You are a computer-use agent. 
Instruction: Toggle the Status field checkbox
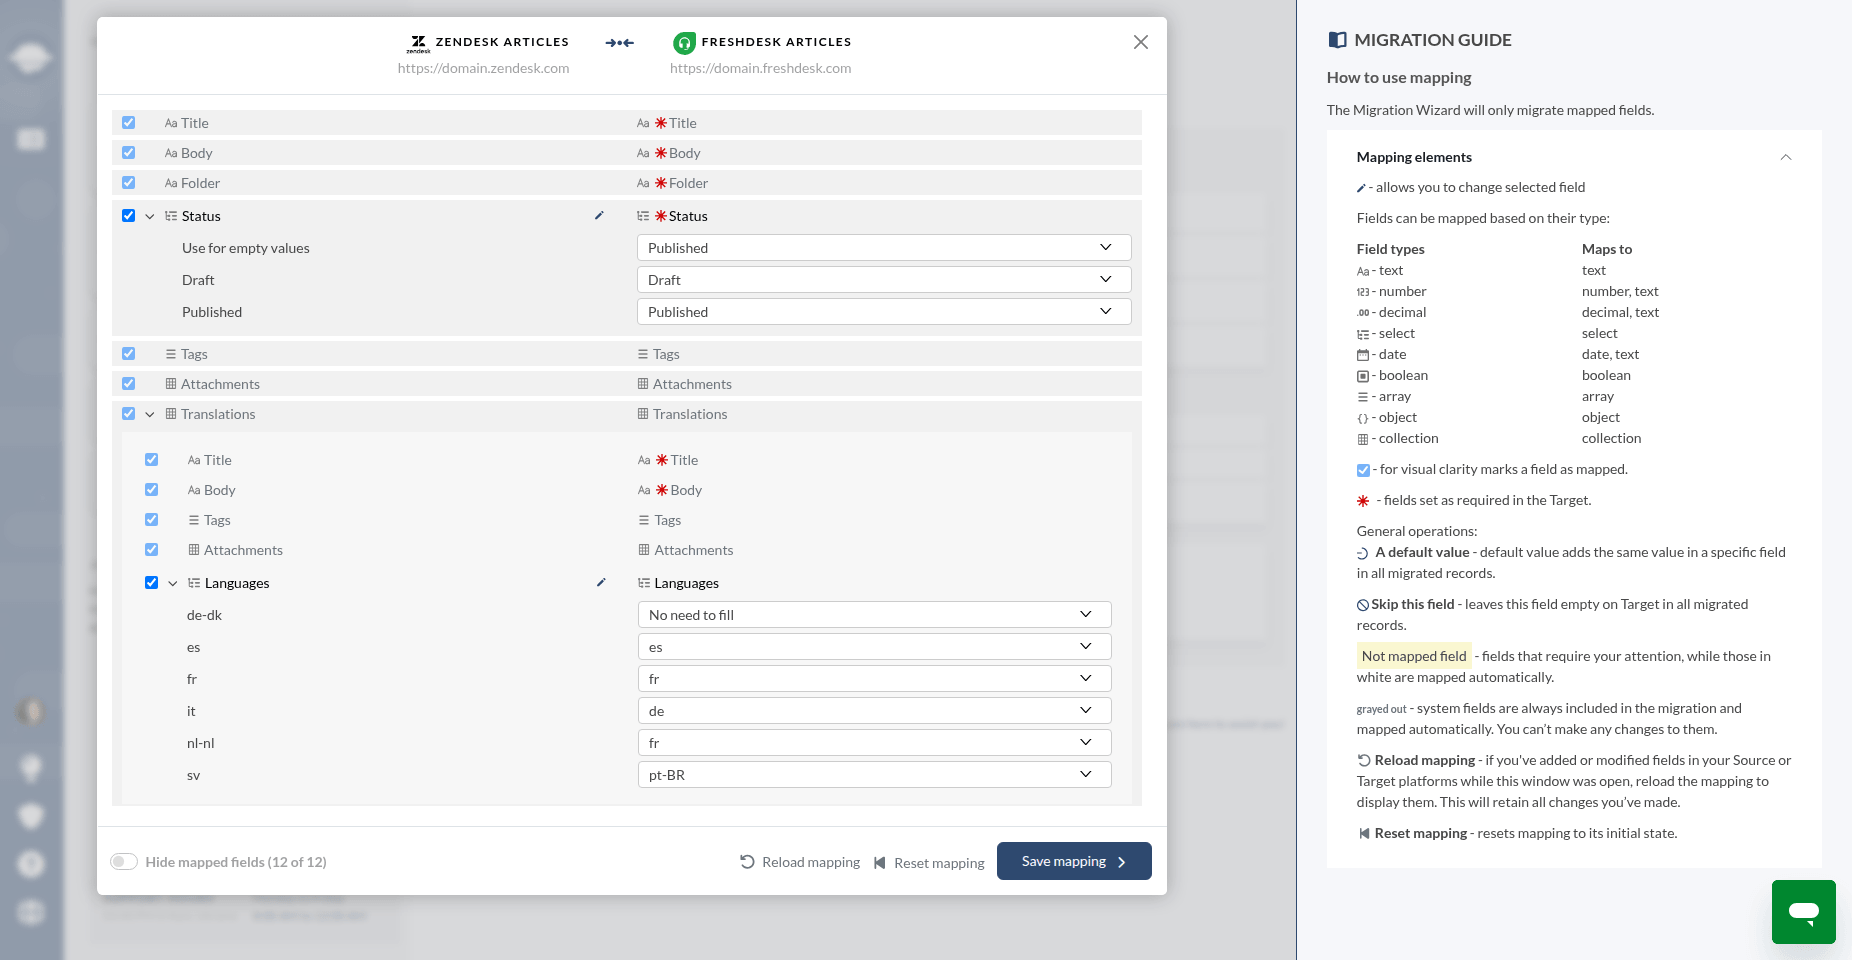(128, 215)
